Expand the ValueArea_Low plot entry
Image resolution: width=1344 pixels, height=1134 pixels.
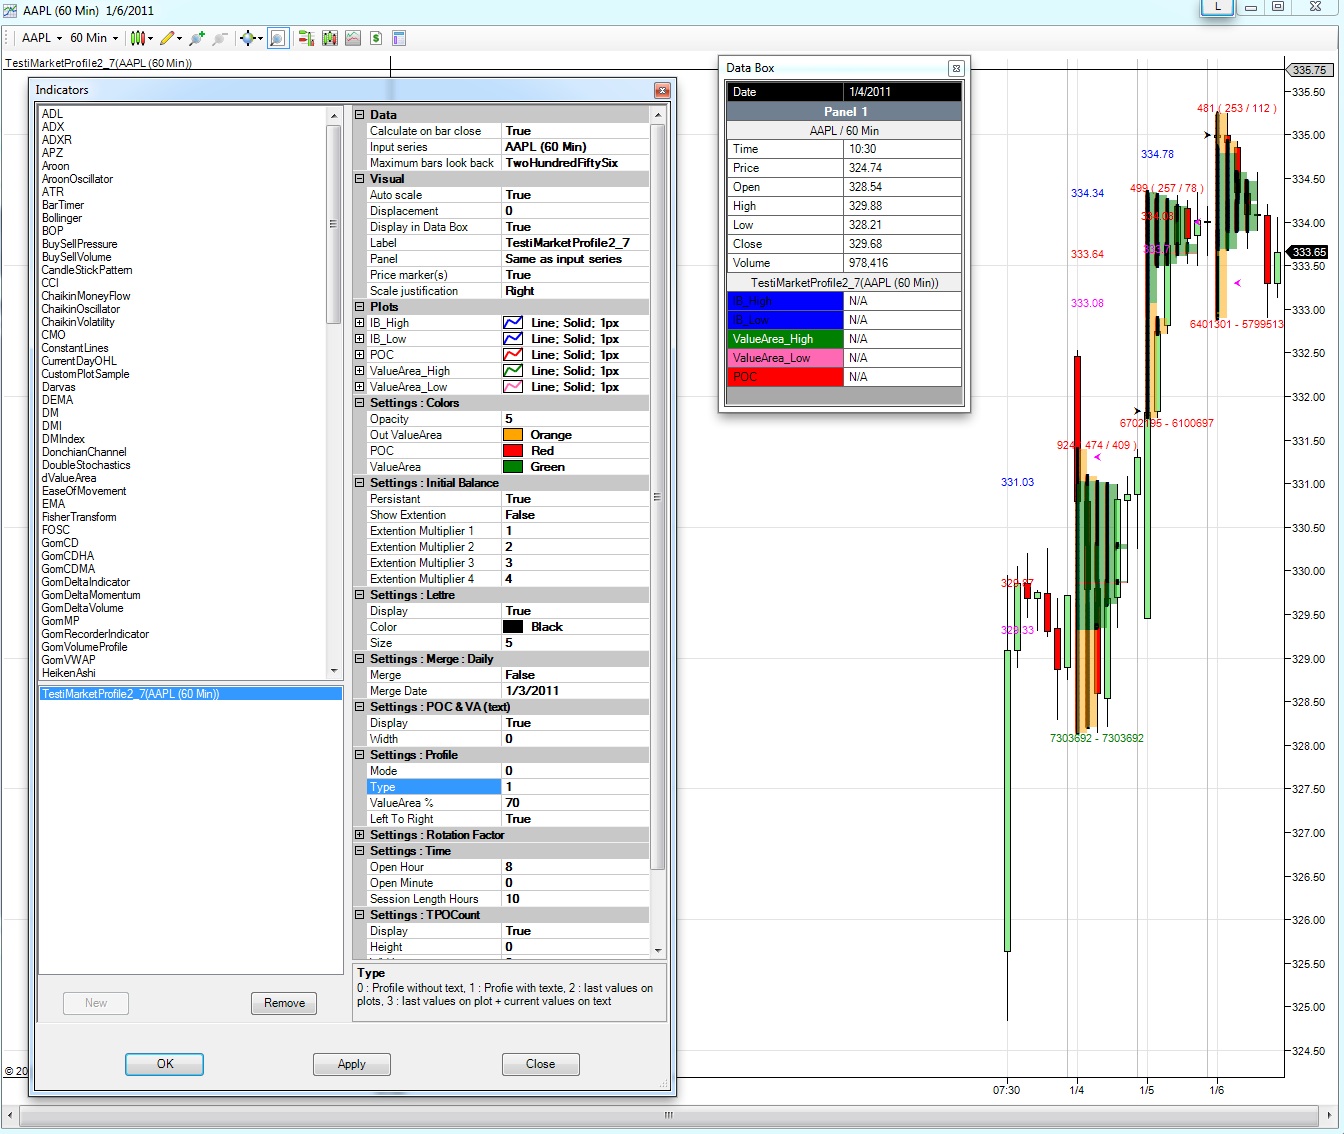point(360,387)
